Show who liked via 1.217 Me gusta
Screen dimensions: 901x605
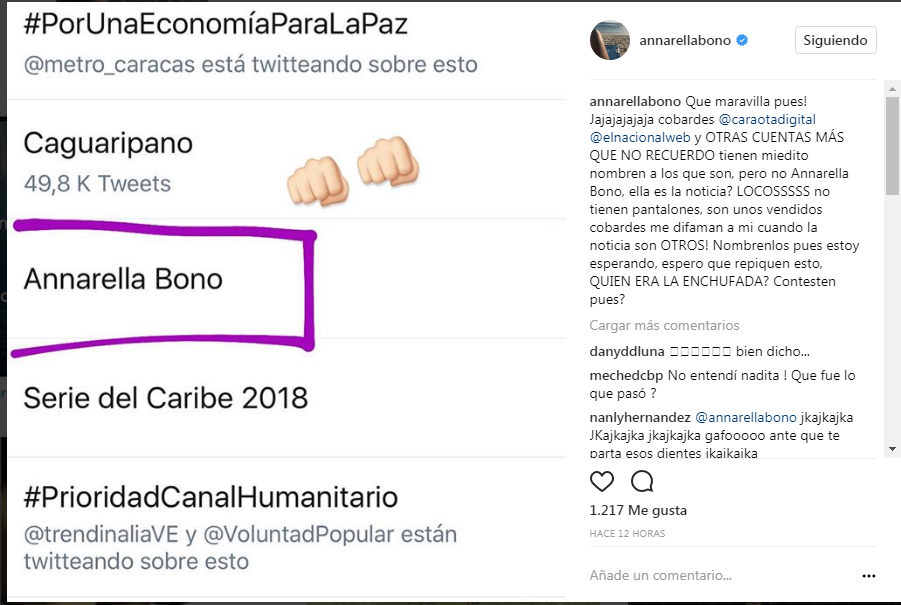click(638, 510)
